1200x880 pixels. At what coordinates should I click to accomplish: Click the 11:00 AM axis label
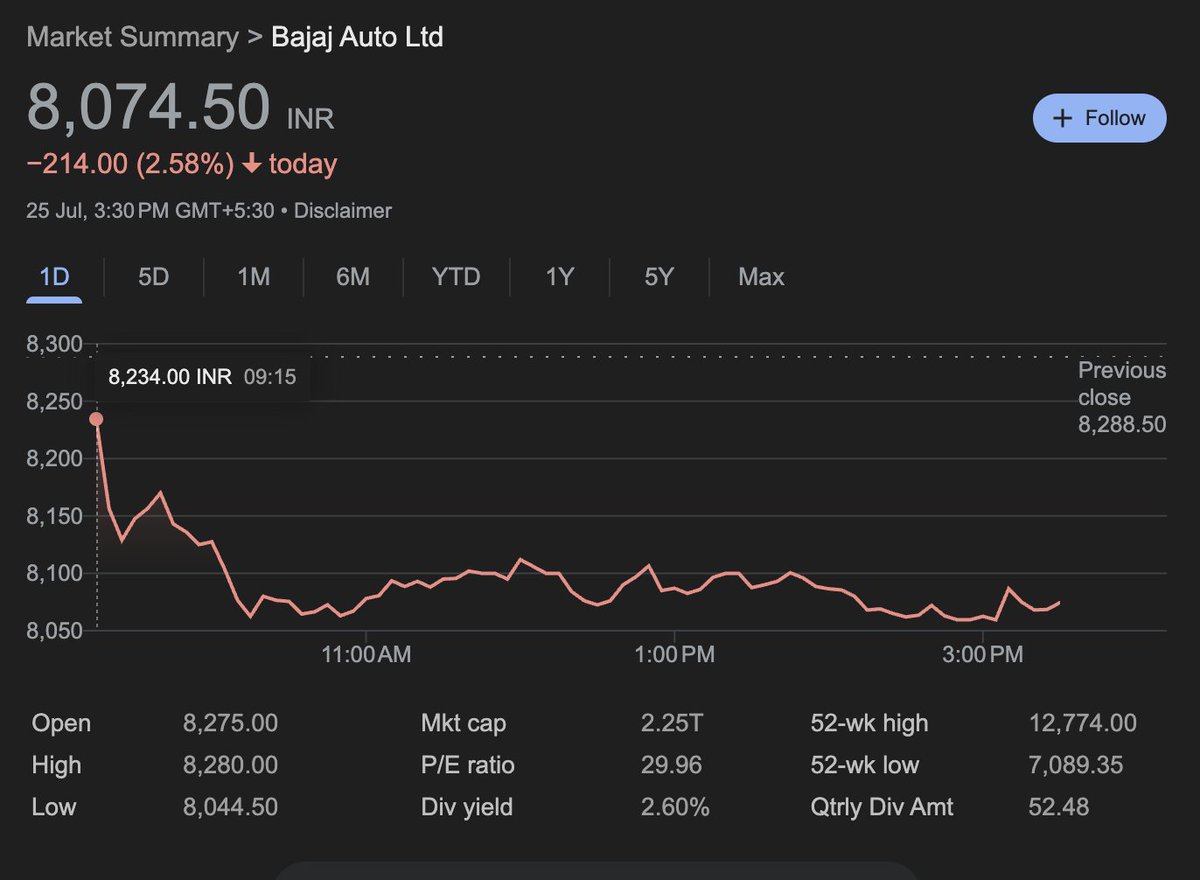point(366,656)
